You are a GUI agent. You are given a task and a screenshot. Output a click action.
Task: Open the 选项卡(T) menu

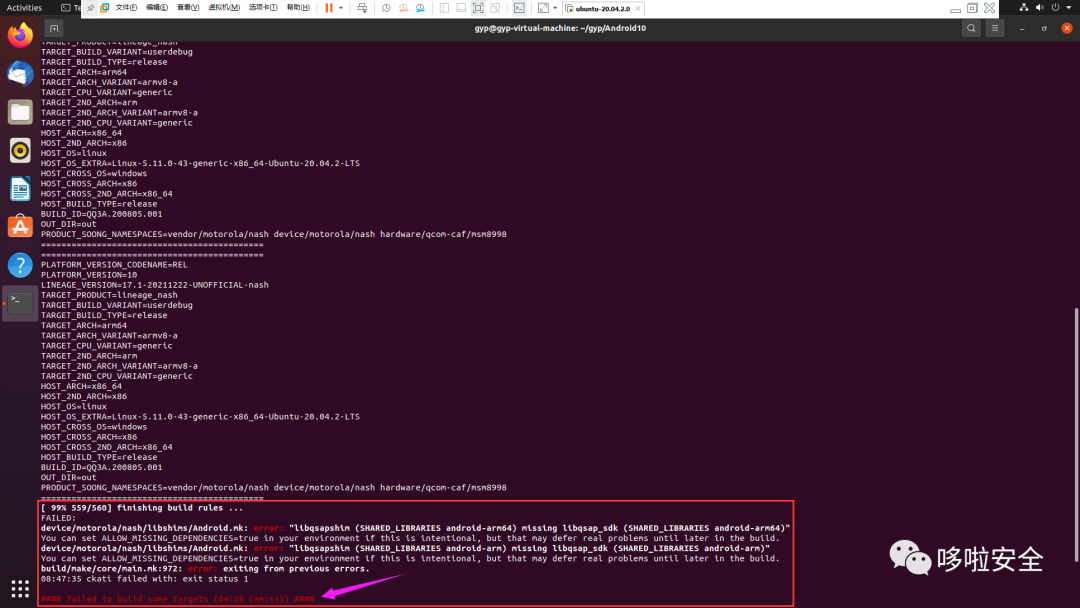(263, 8)
